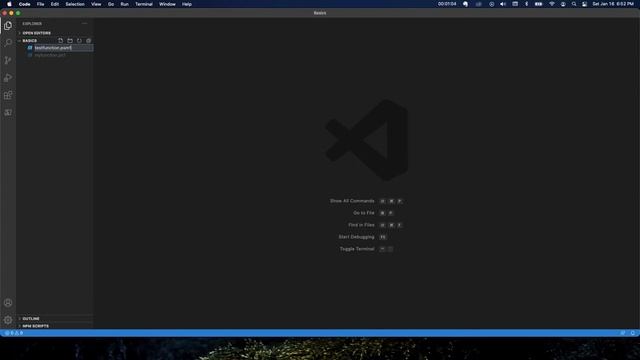640x360 pixels.
Task: Collapse the BASICS folder section
Action: [x=29, y=41]
